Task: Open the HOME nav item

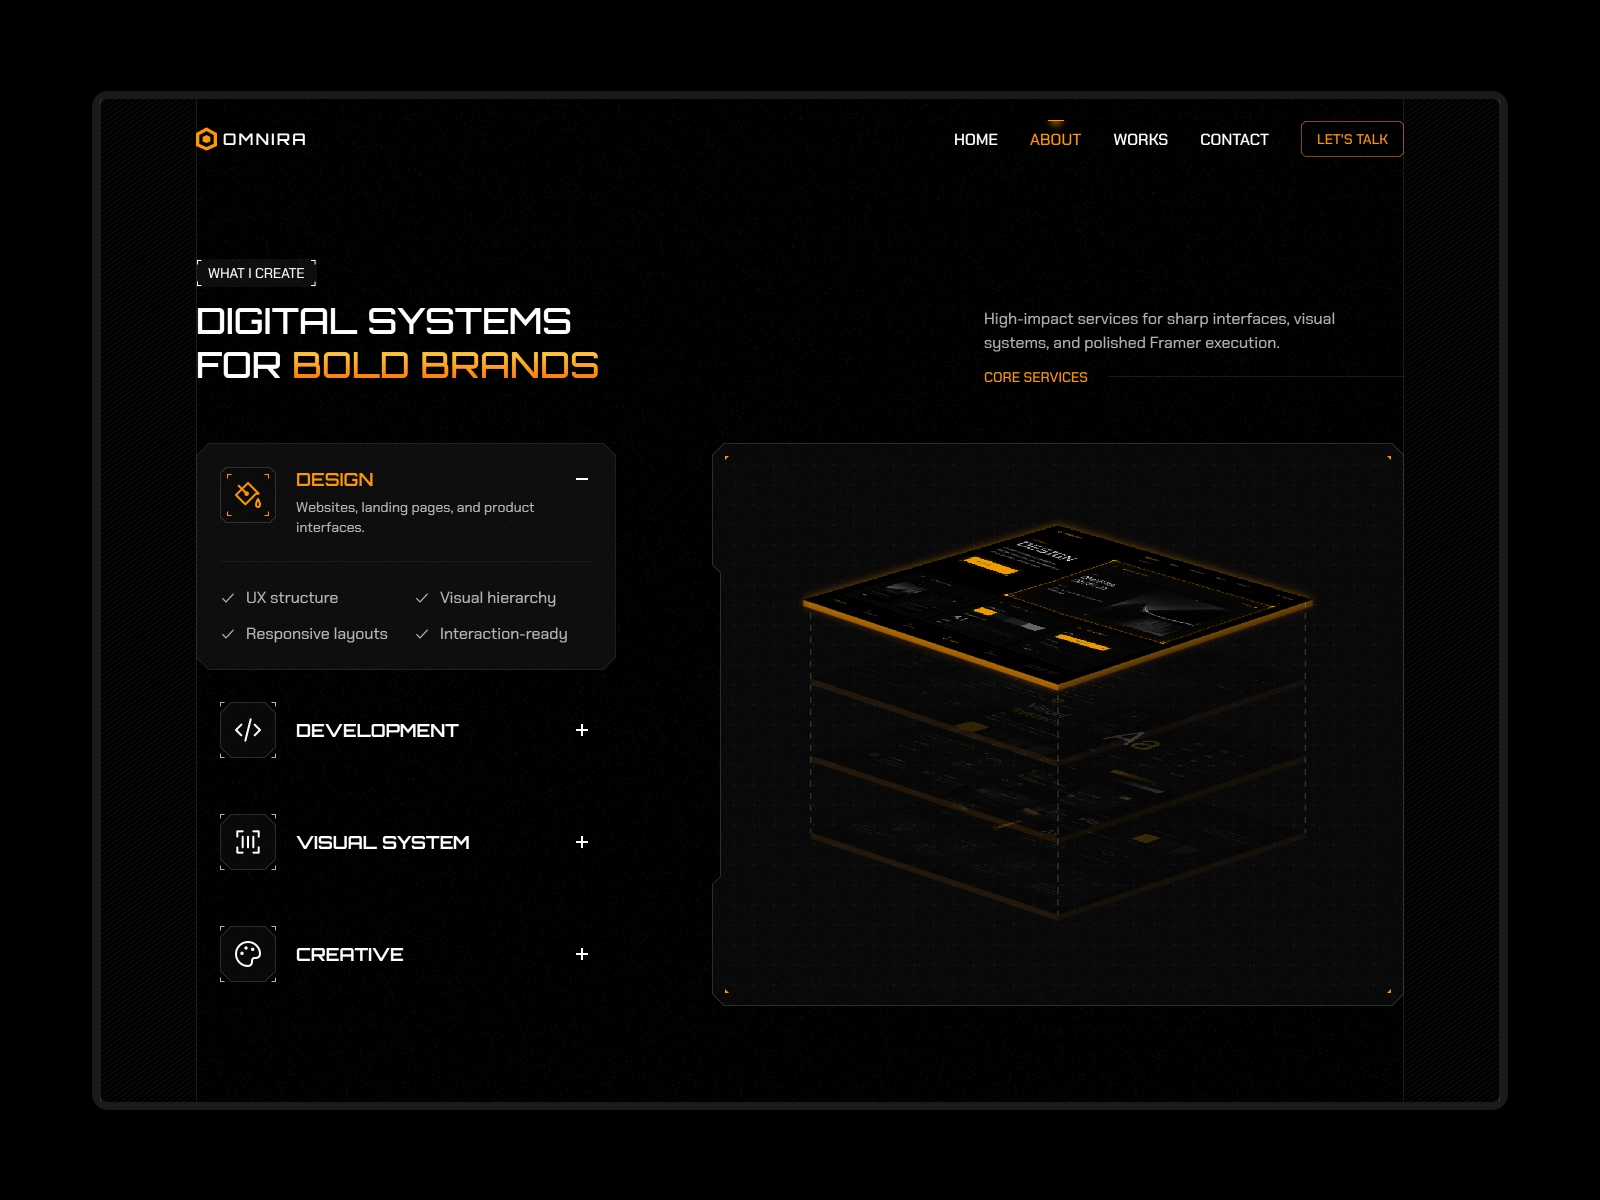Action: click(976, 140)
